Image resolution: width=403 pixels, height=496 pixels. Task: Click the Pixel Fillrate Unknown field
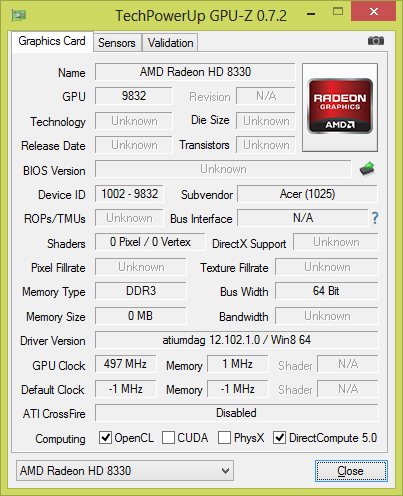point(141,267)
